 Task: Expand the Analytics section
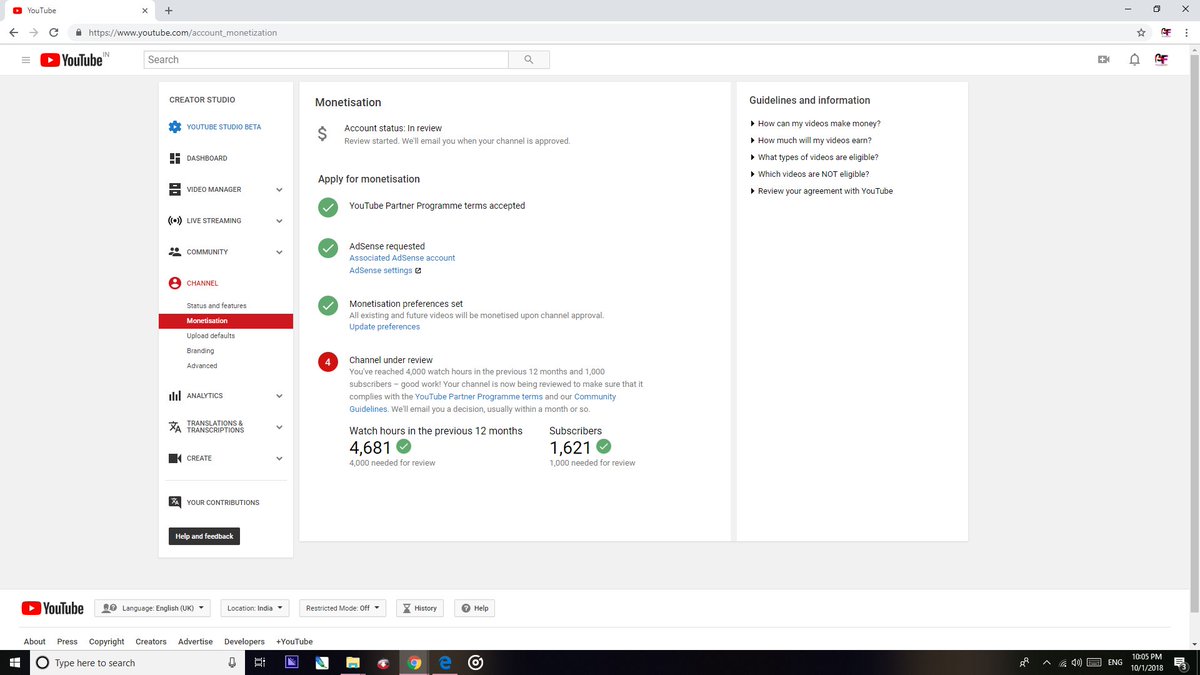tap(279, 396)
